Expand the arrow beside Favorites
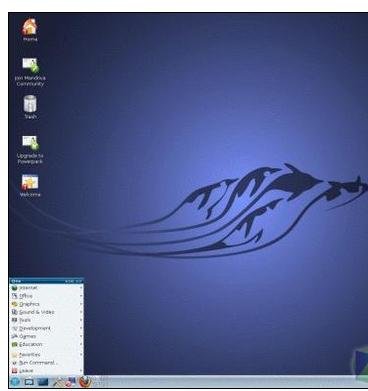Screen dimensions: 368x391 (x=81, y=355)
